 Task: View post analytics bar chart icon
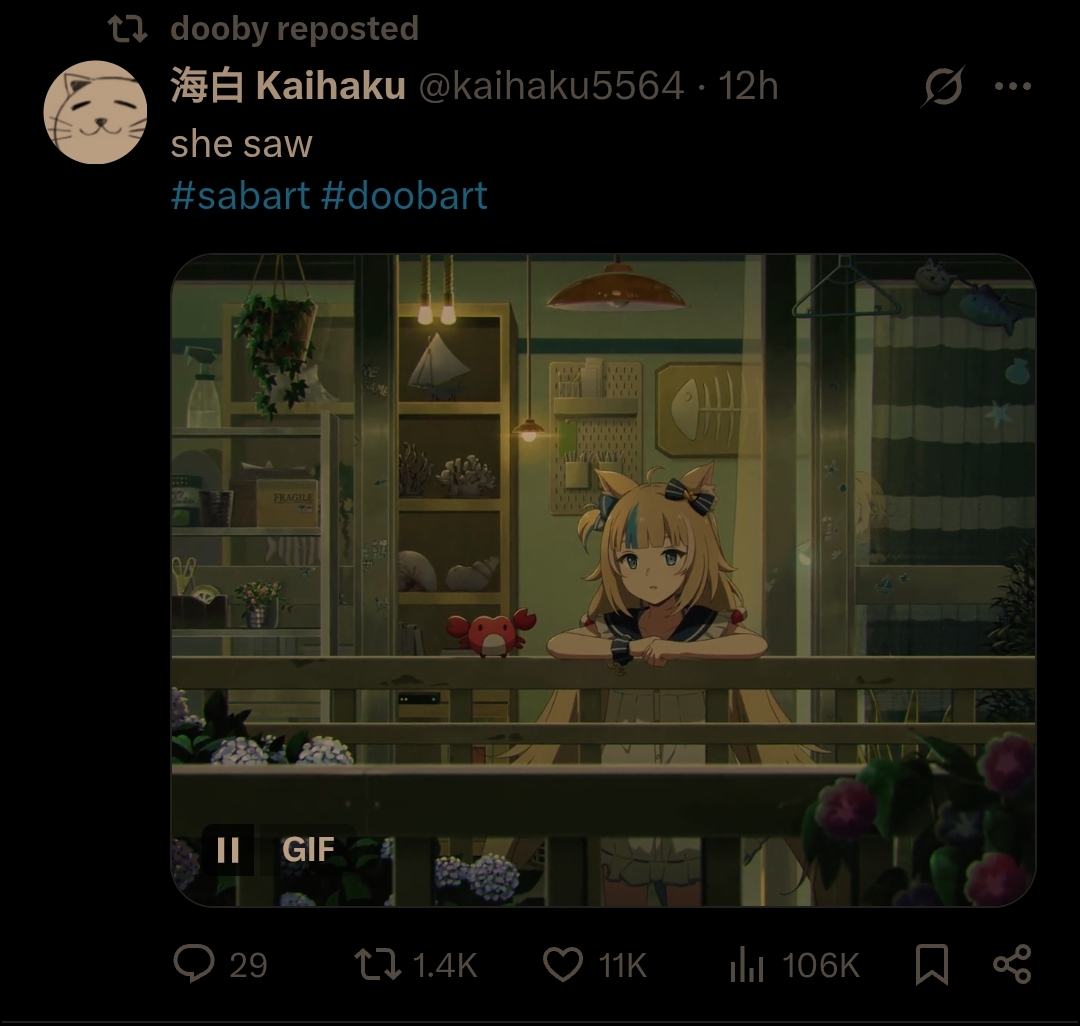point(747,964)
